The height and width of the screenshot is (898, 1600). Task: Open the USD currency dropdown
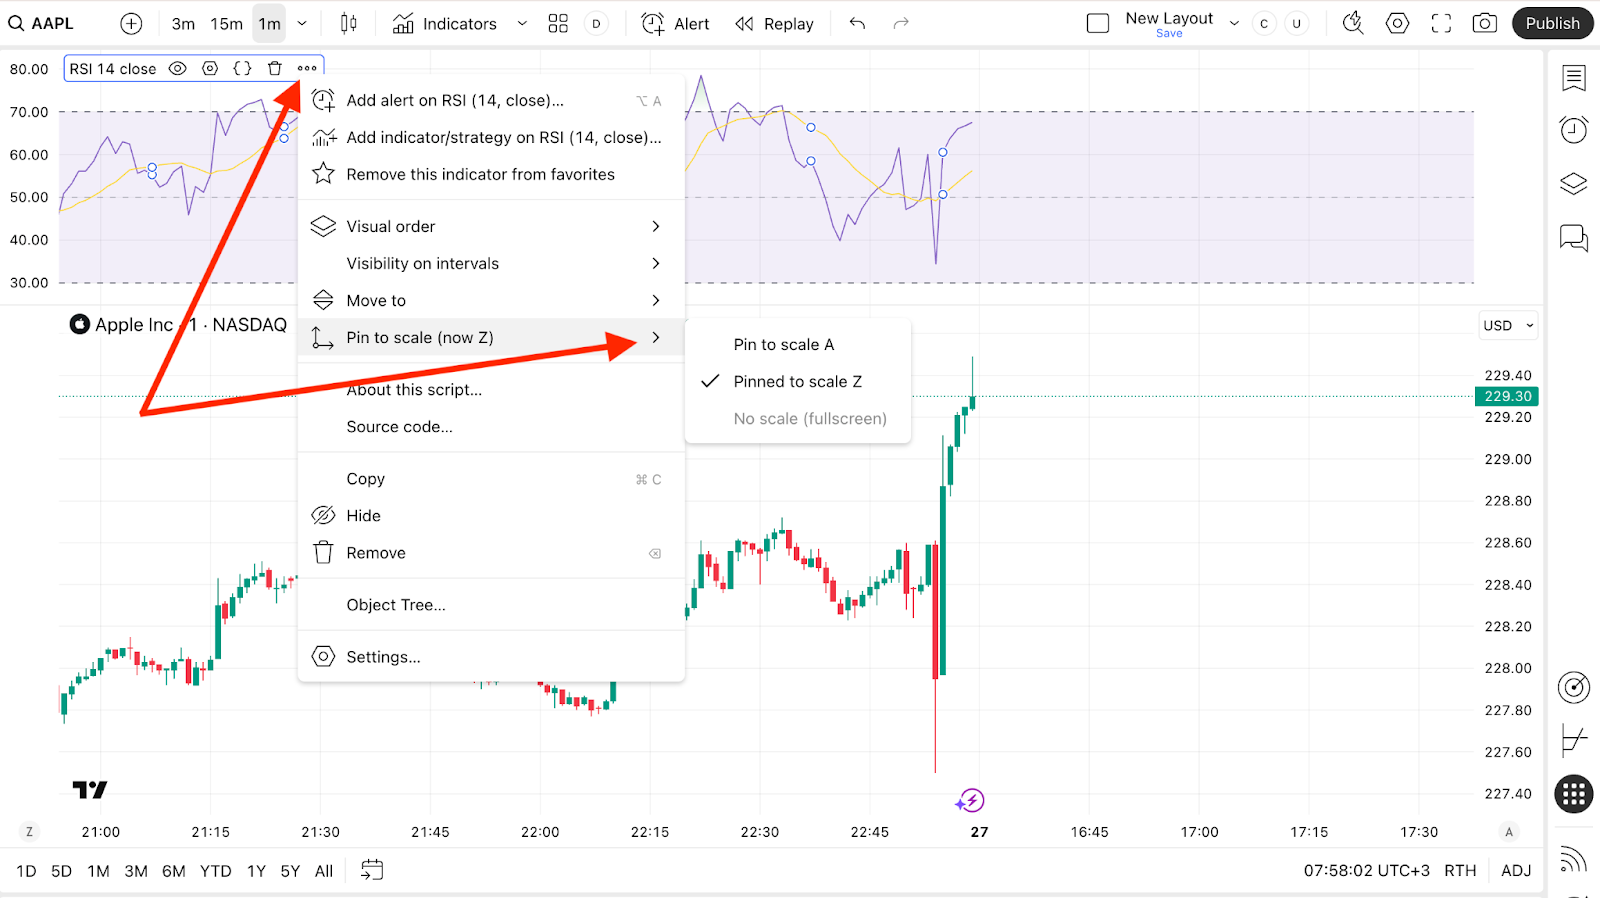[x=1507, y=326]
